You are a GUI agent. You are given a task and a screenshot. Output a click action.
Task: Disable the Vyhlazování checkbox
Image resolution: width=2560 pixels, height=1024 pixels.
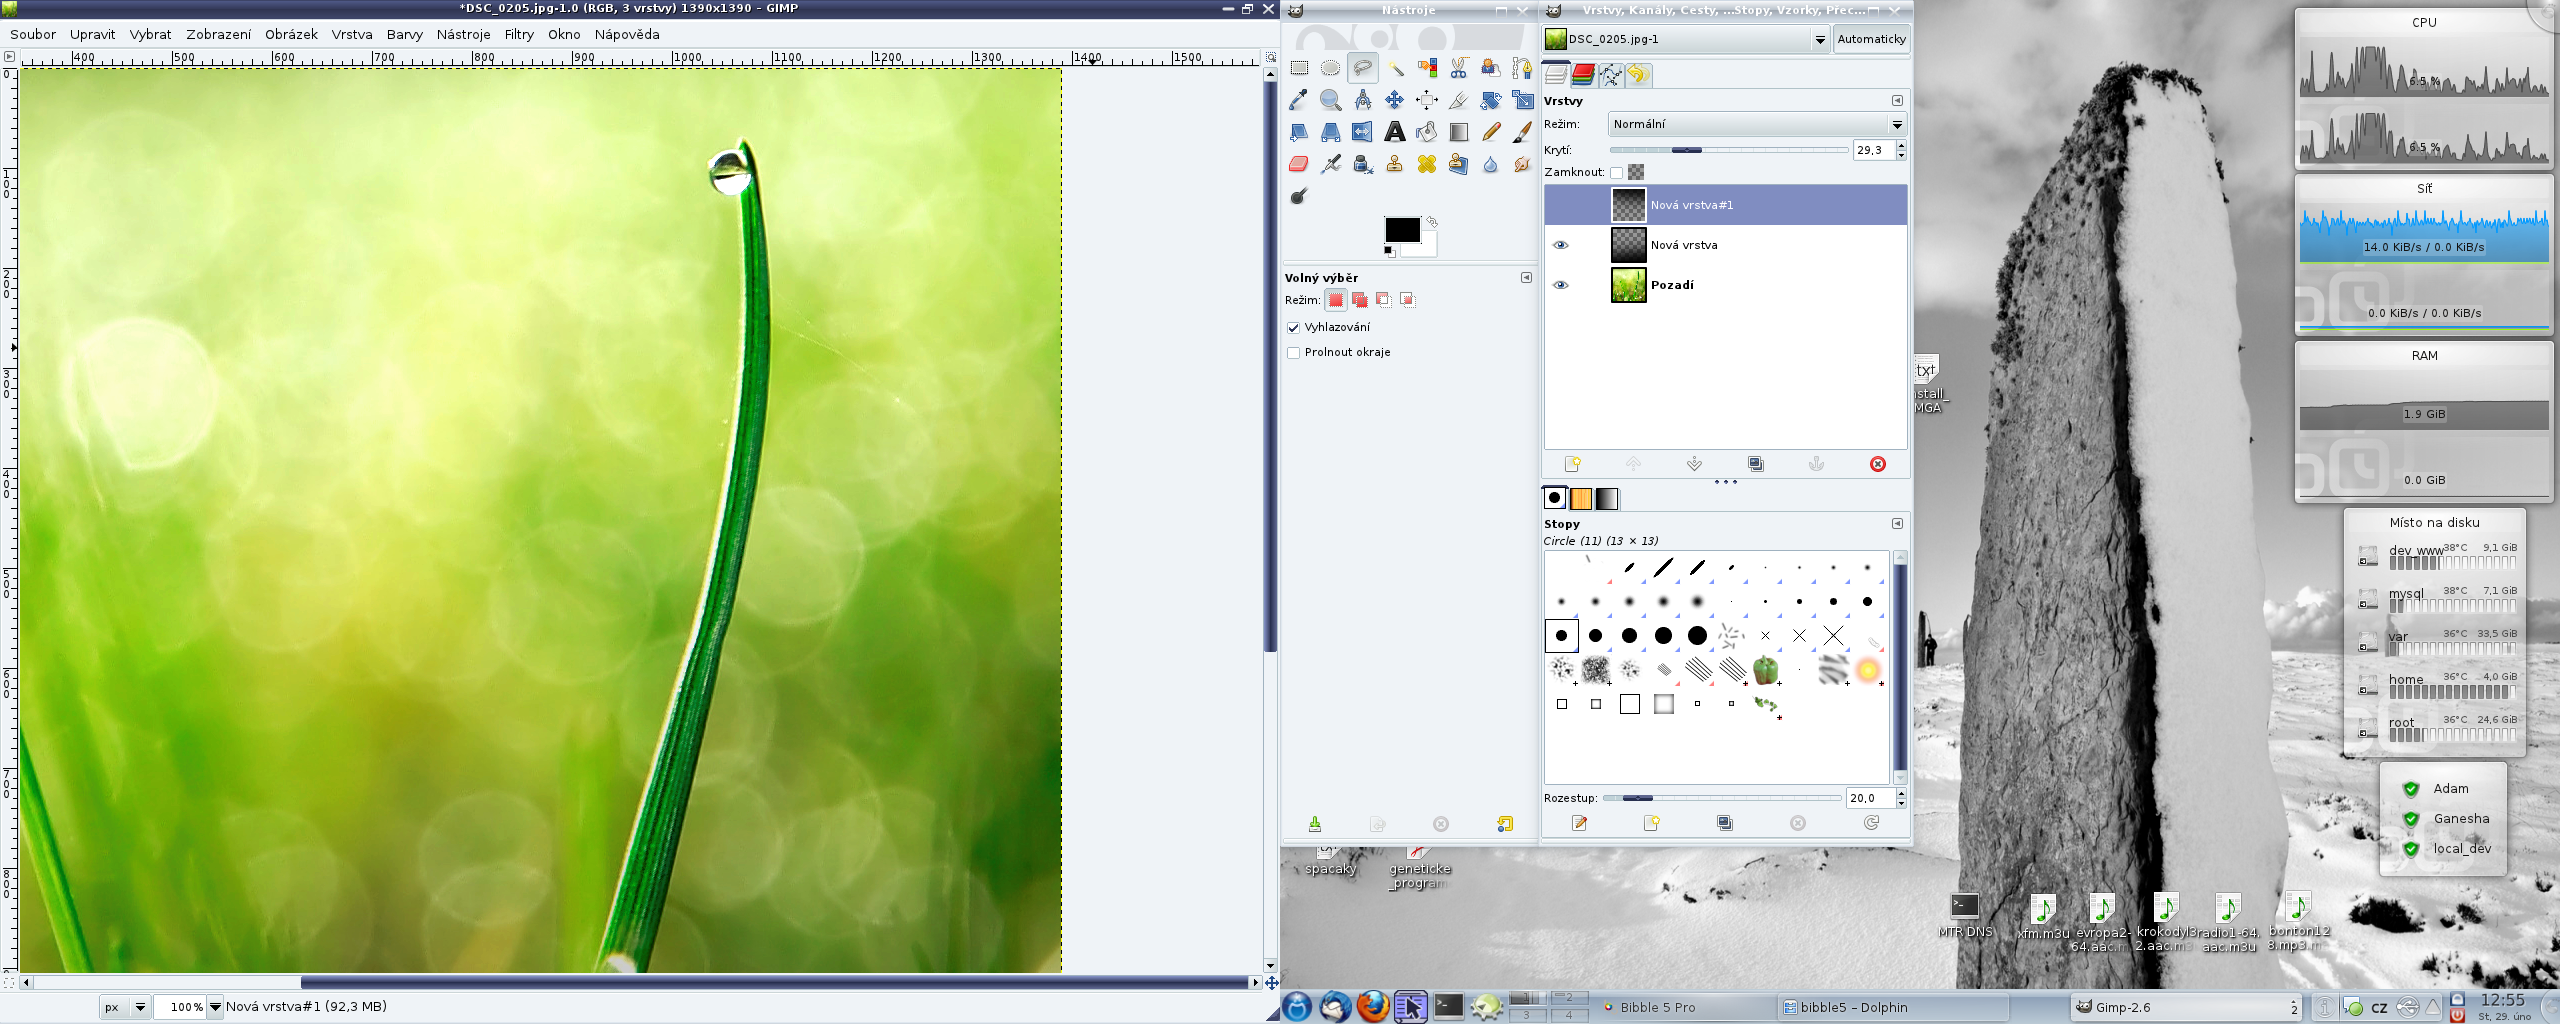pyautogui.click(x=1293, y=328)
